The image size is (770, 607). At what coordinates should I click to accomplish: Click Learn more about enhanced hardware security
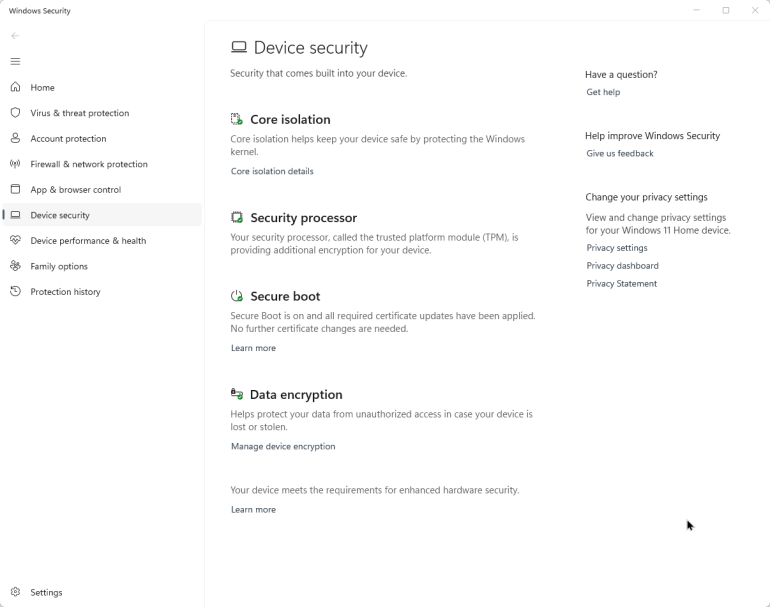tap(253, 509)
